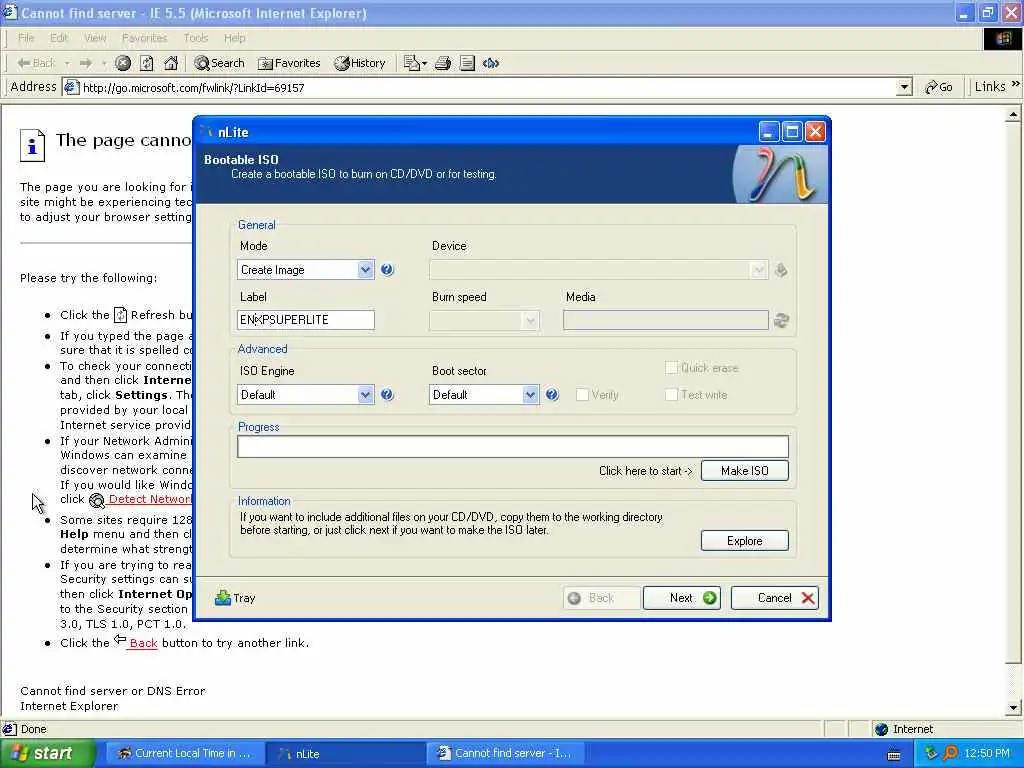Viewport: 1024px width, 768px height.
Task: Open IE History toolbar button
Action: pyautogui.click(x=360, y=63)
